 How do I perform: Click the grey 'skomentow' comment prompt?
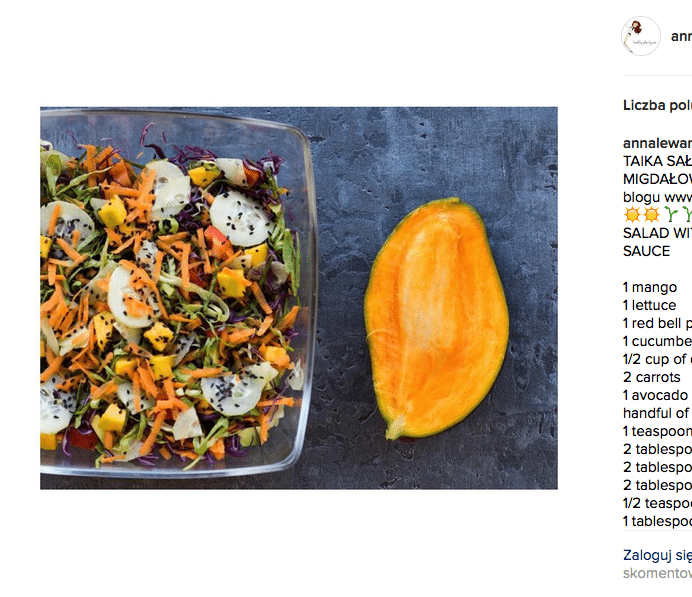(657, 573)
